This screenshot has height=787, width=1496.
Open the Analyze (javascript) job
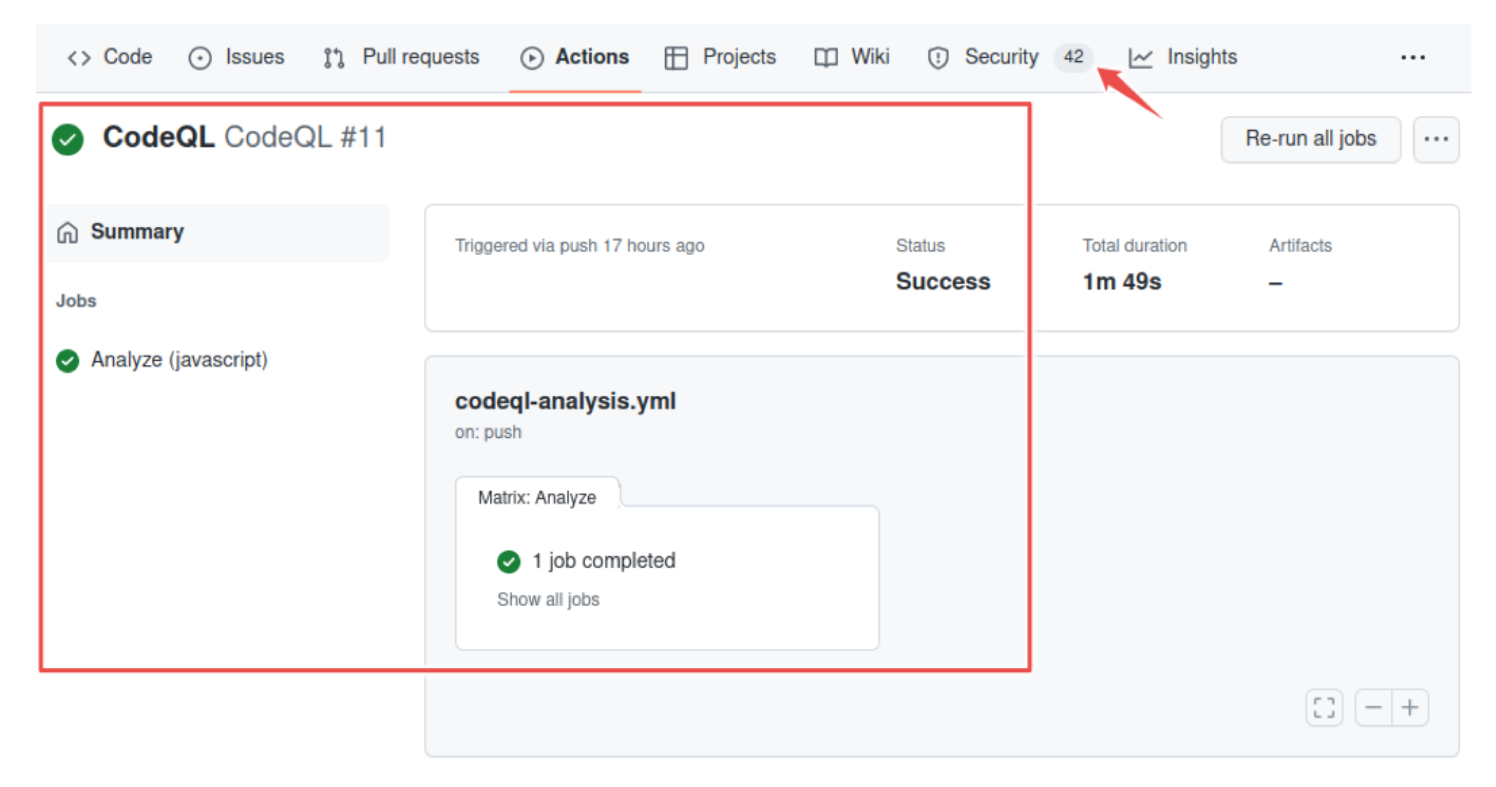pyautogui.click(x=179, y=360)
